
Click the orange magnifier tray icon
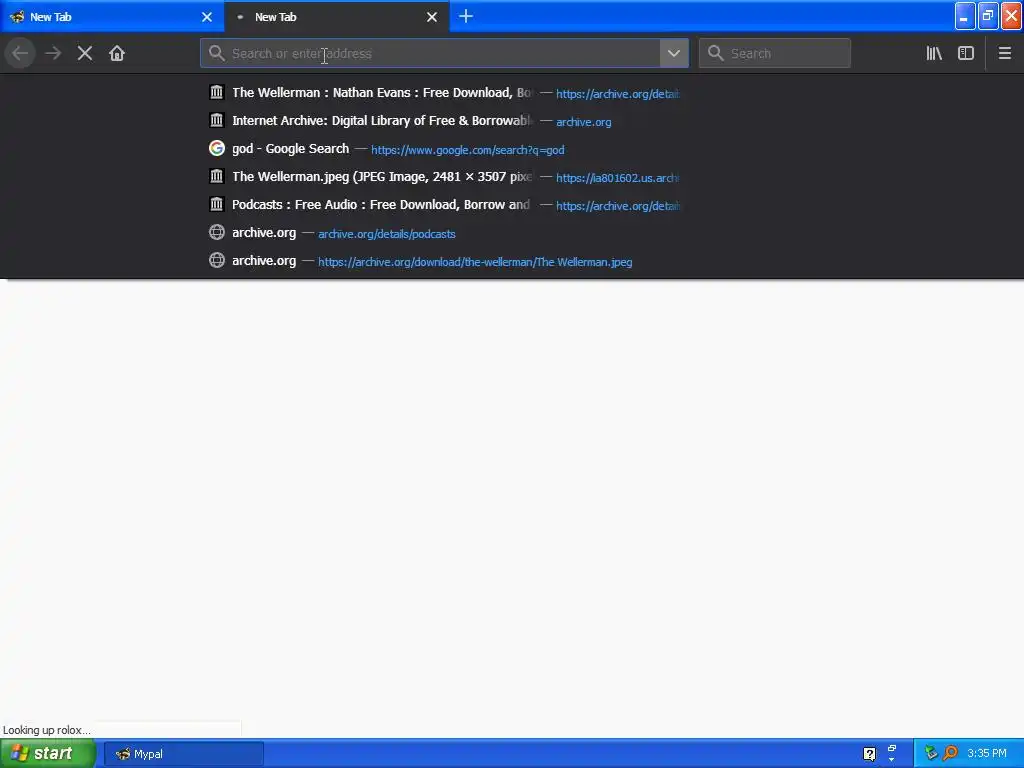(950, 754)
